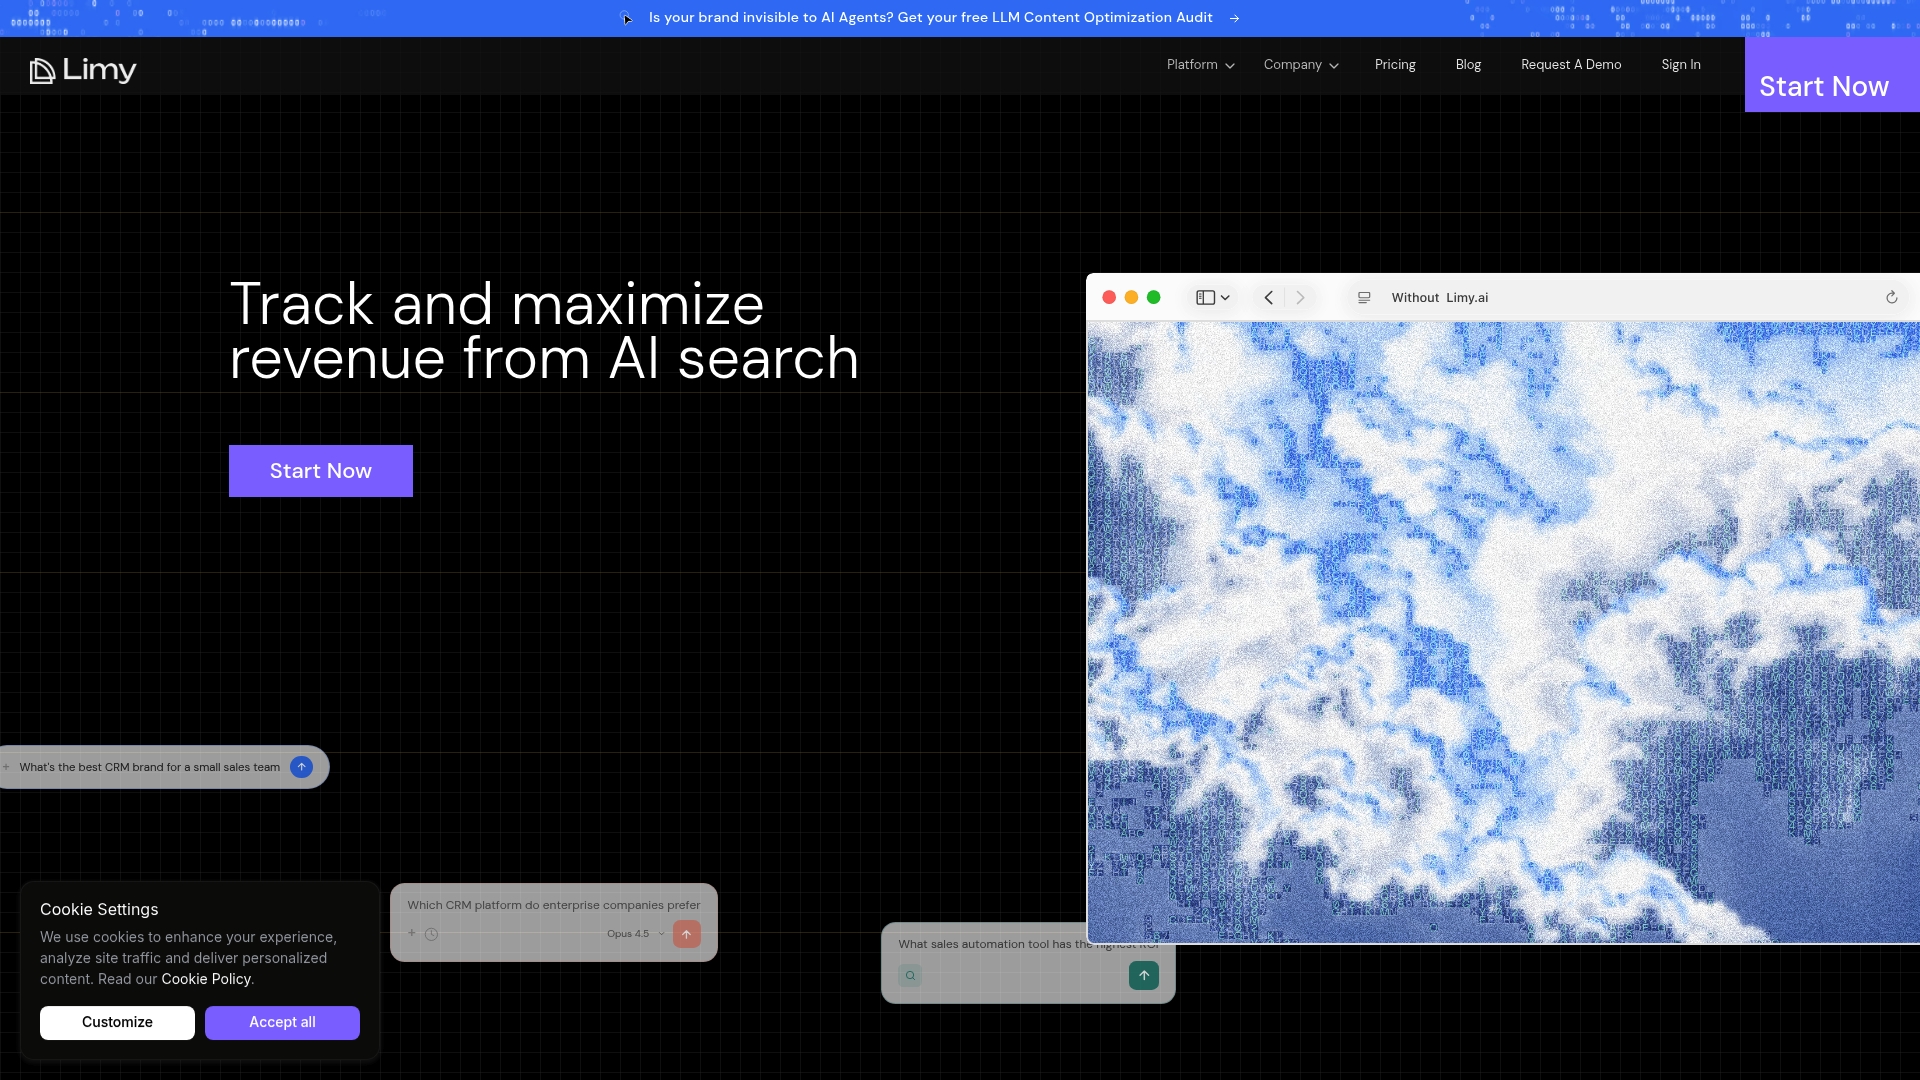Image resolution: width=1920 pixels, height=1080 pixels.
Task: Click the back arrow in mock browser toolbar
Action: pyautogui.click(x=1268, y=297)
